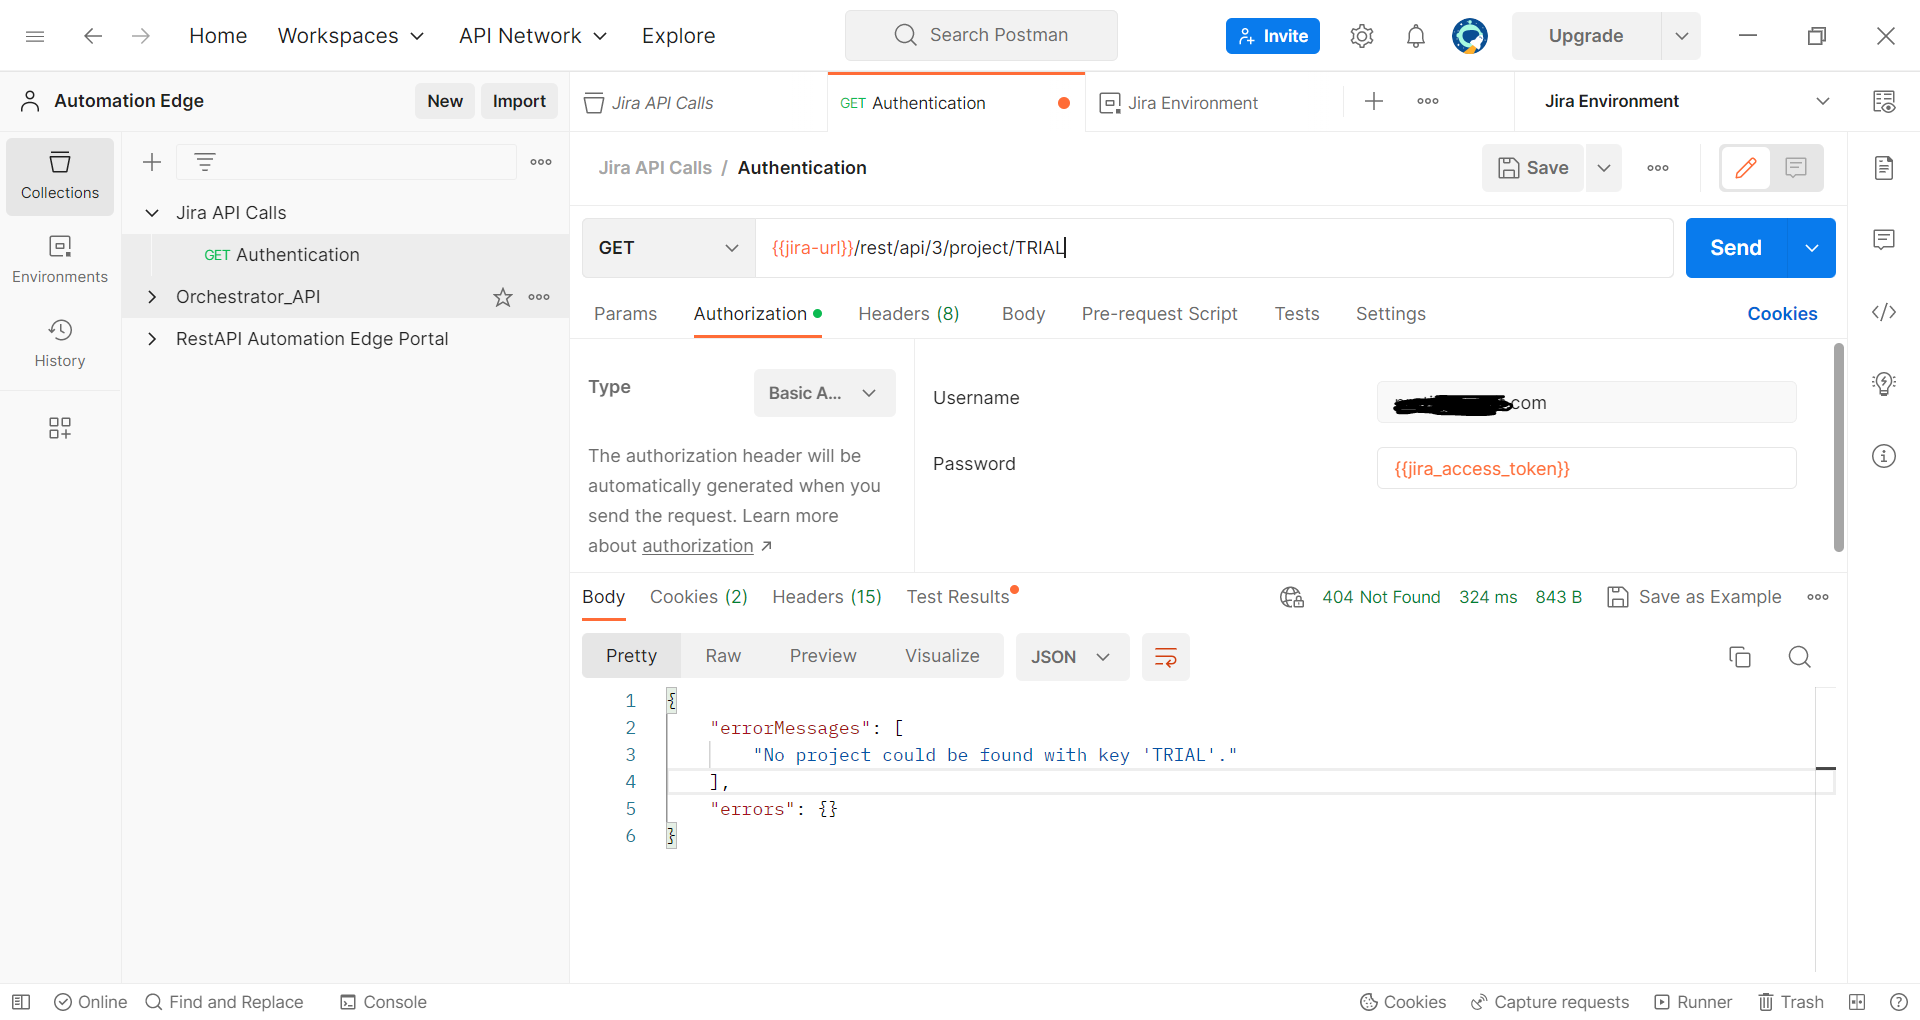
Task: Toggle line wrapping in the response body
Action: 1165,657
